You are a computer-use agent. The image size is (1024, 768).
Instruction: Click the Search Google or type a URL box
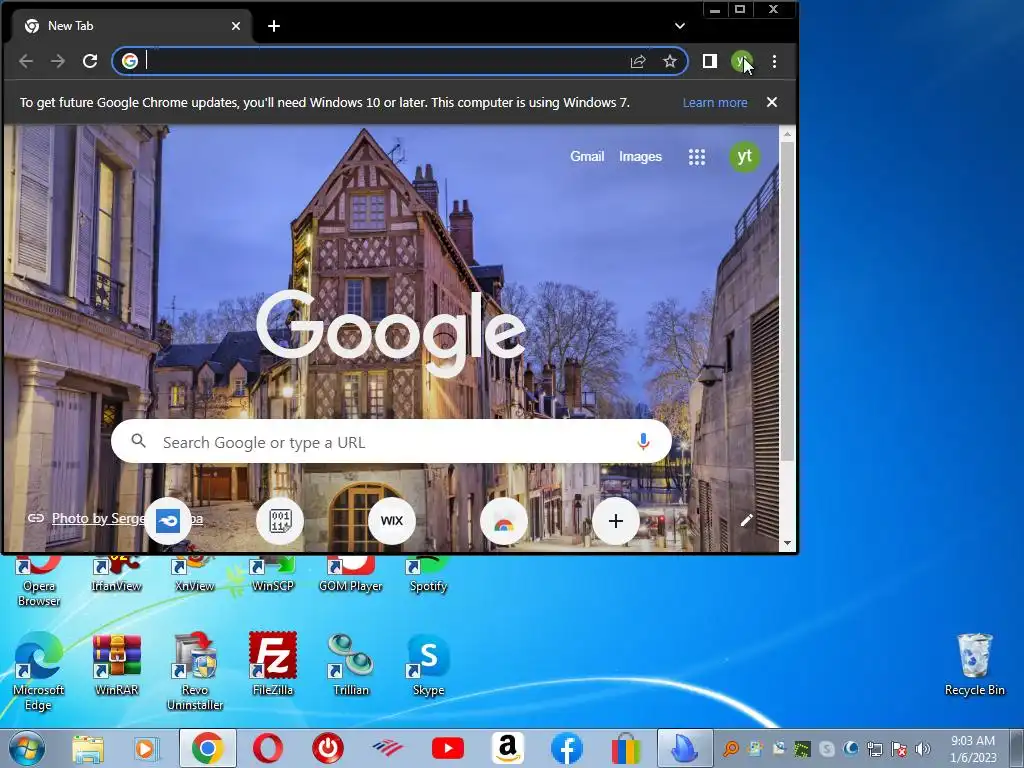coord(391,441)
